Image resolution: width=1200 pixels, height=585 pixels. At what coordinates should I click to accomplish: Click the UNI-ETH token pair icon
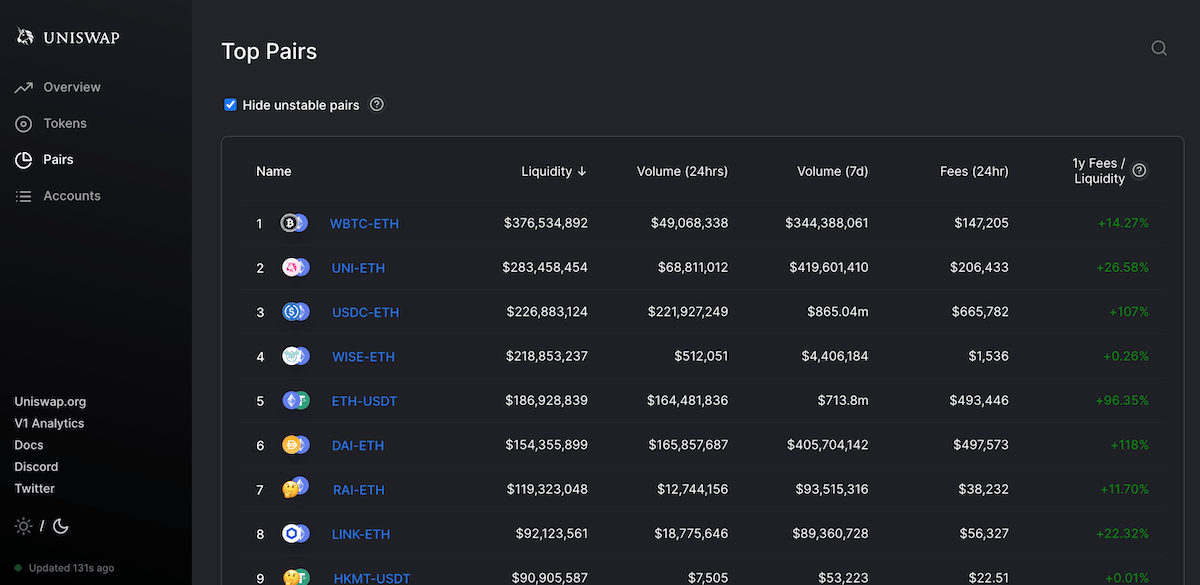(x=295, y=268)
